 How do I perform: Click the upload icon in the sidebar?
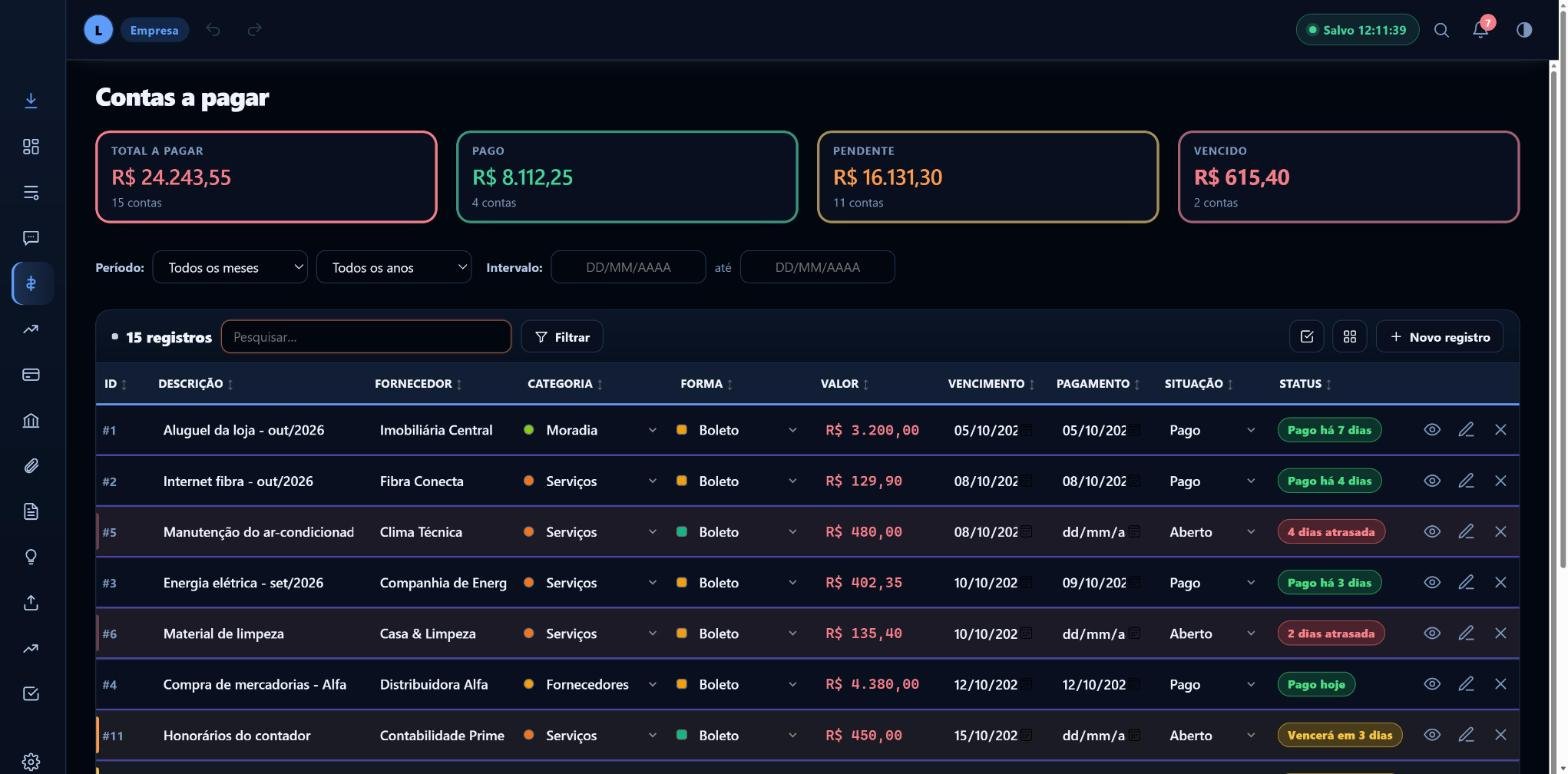click(x=31, y=603)
